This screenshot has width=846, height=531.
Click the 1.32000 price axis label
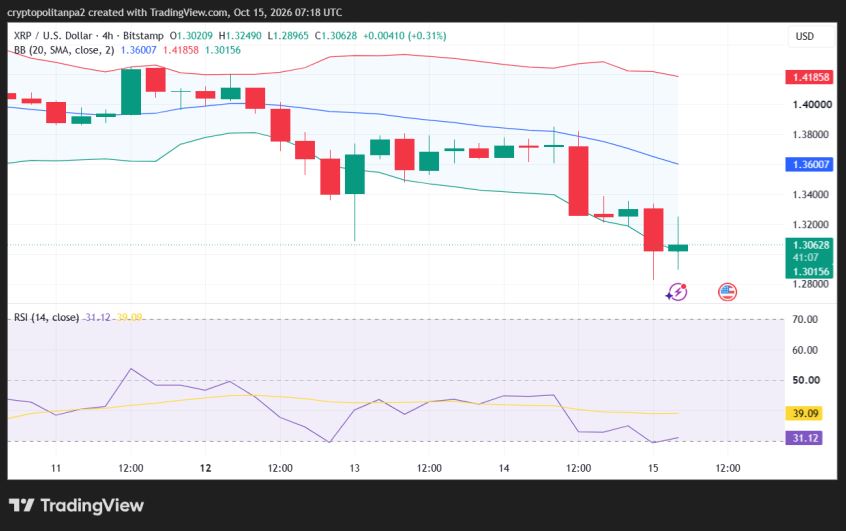[810, 224]
